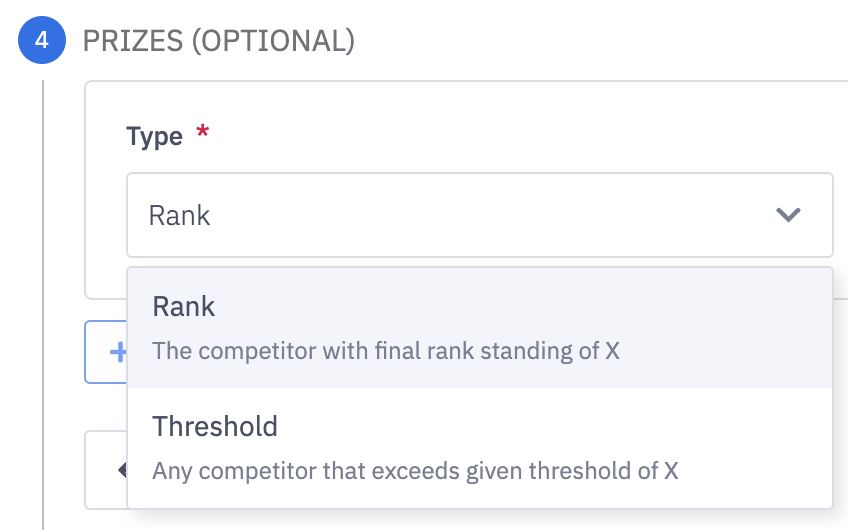
Task: Click the chevron icon in Type field
Action: (788, 215)
